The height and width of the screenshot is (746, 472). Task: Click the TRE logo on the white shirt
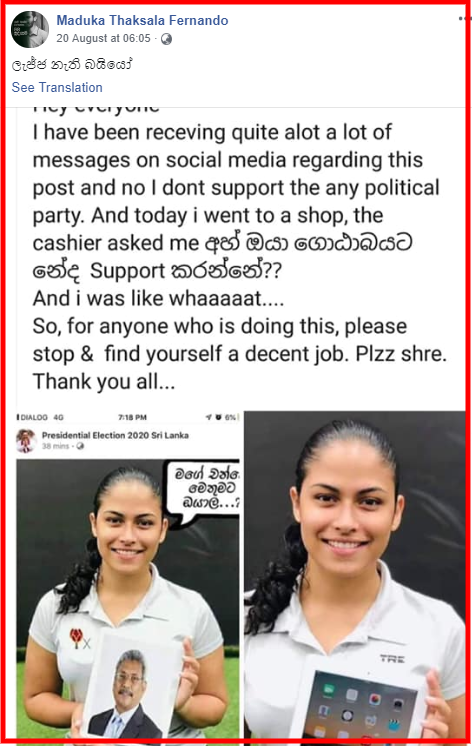coord(393,658)
